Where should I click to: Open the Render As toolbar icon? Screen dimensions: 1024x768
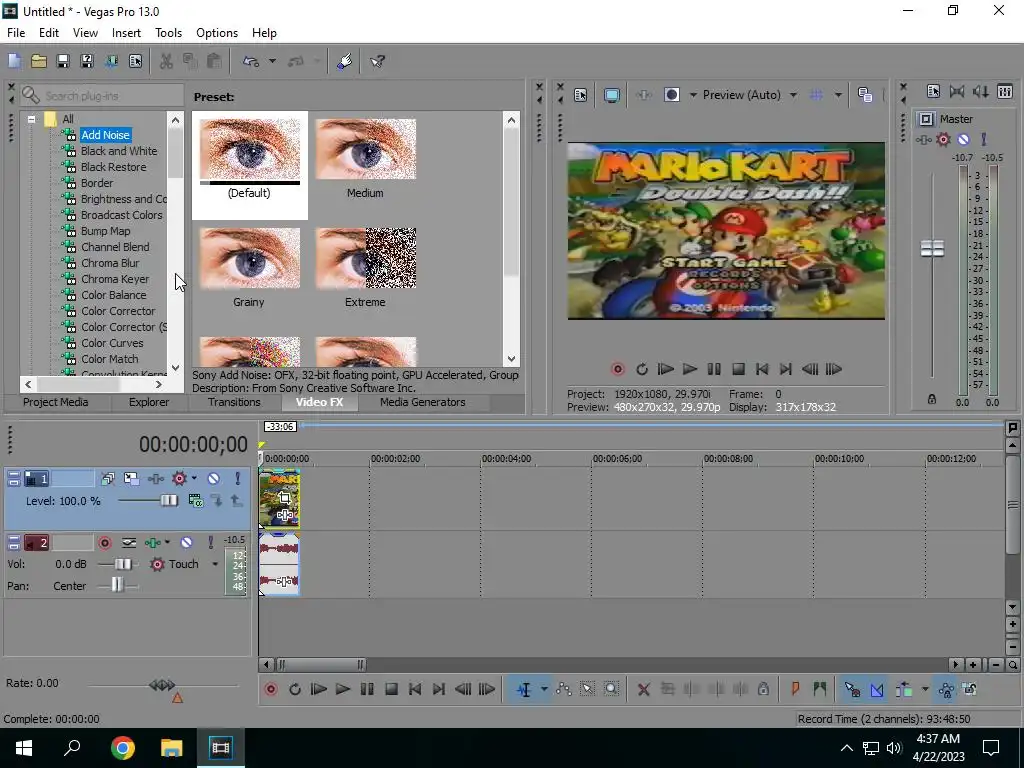111,61
